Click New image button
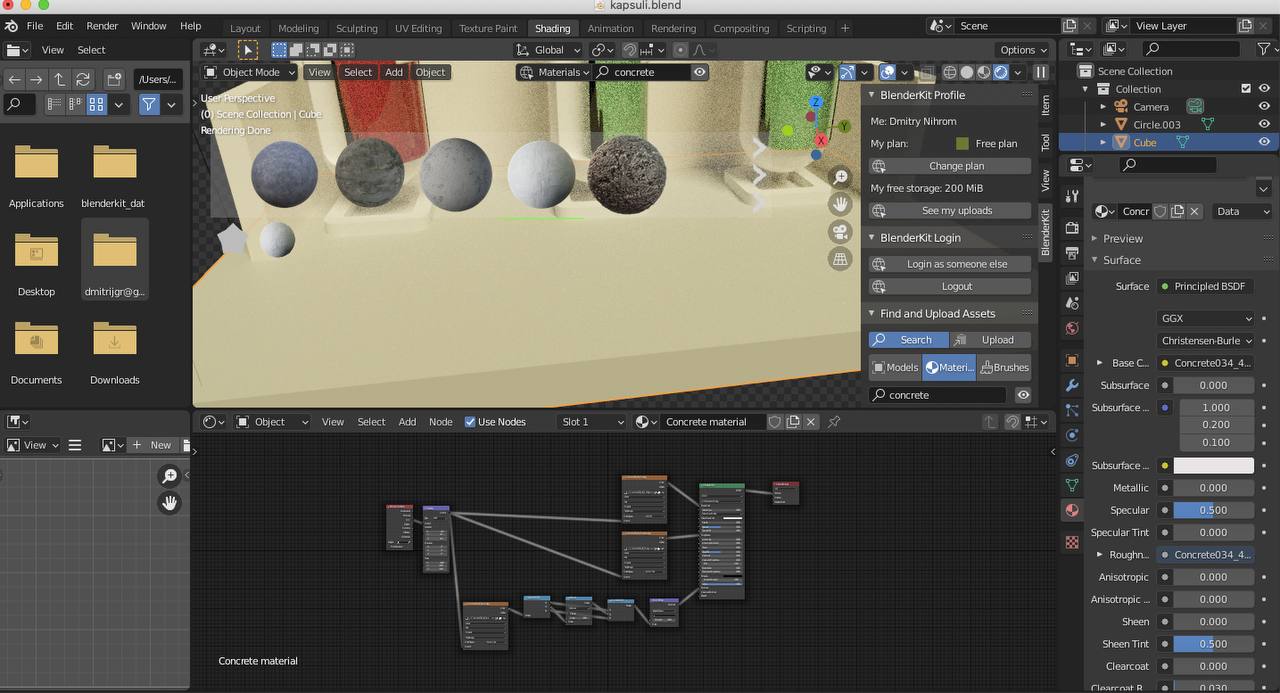Screen dimensions: 1280x693 point(152,445)
